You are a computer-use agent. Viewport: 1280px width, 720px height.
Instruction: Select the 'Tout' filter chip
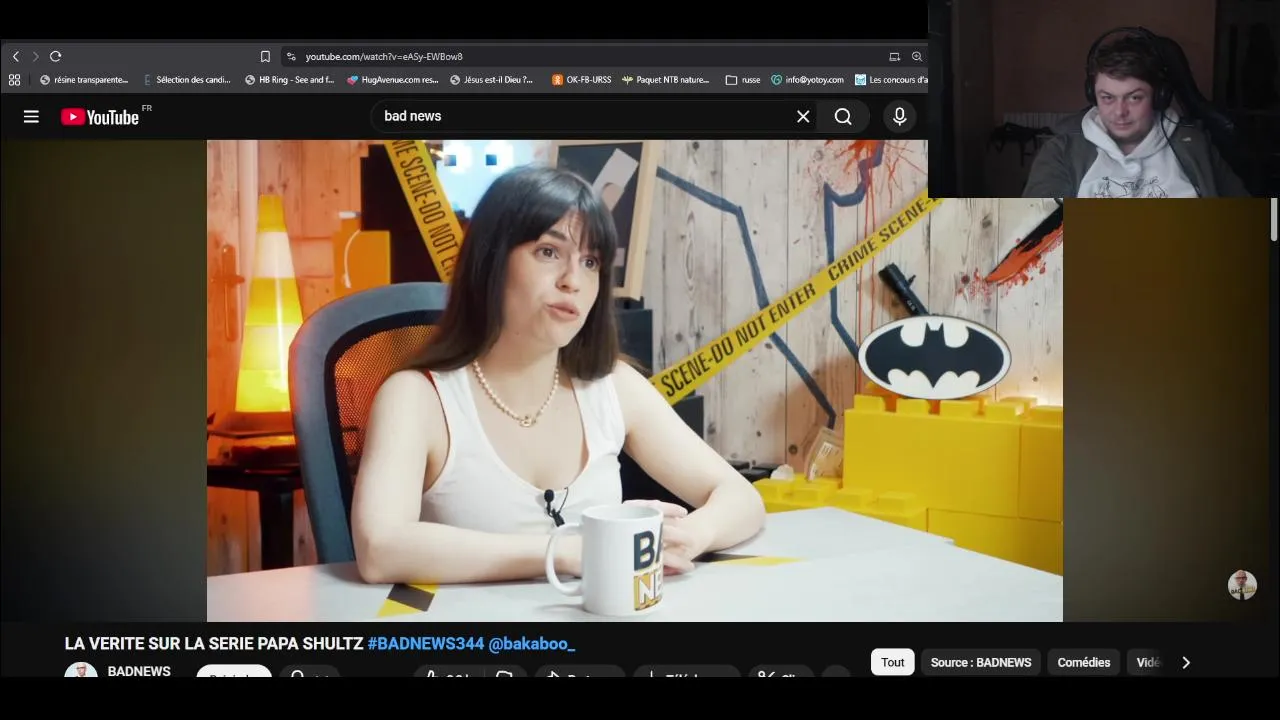click(x=893, y=662)
